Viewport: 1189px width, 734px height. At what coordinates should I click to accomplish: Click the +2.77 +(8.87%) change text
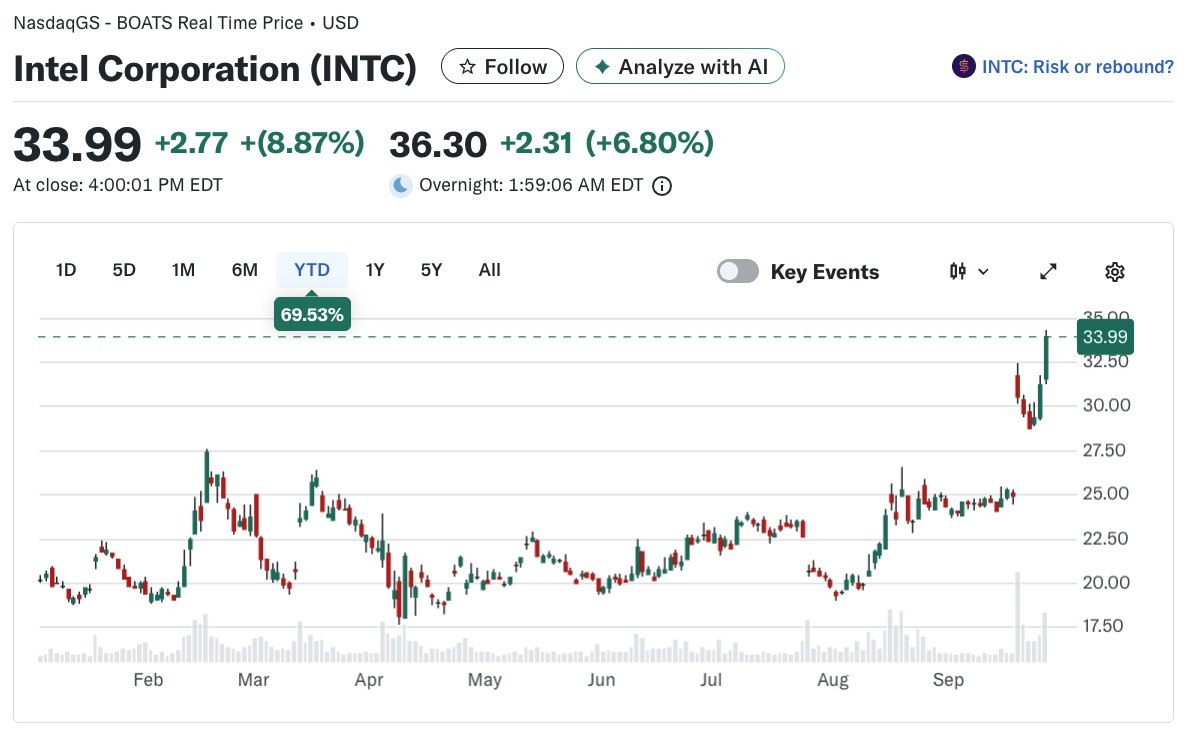pos(259,143)
